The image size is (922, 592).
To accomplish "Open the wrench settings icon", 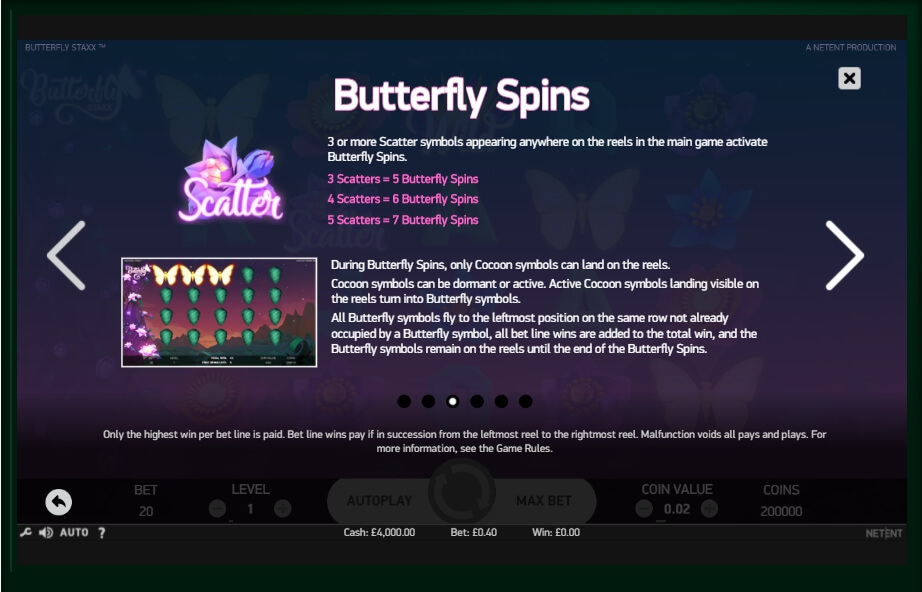I will point(25,533).
